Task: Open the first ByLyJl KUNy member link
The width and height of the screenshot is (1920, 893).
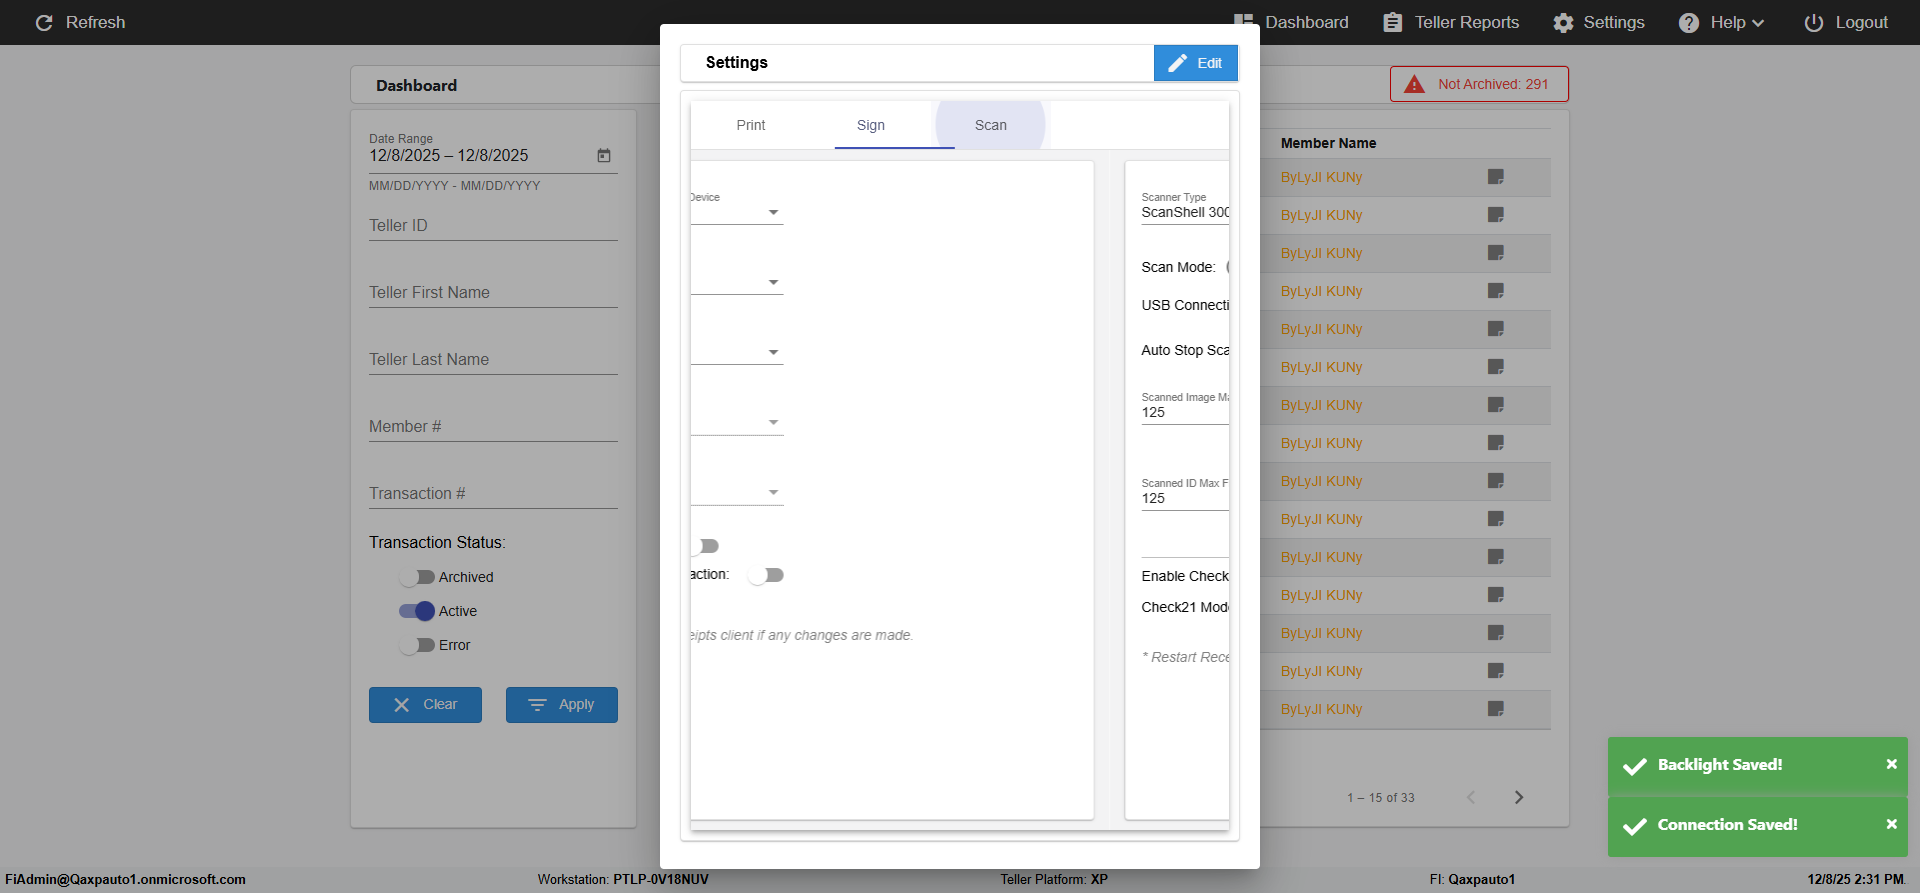Action: click(1321, 177)
